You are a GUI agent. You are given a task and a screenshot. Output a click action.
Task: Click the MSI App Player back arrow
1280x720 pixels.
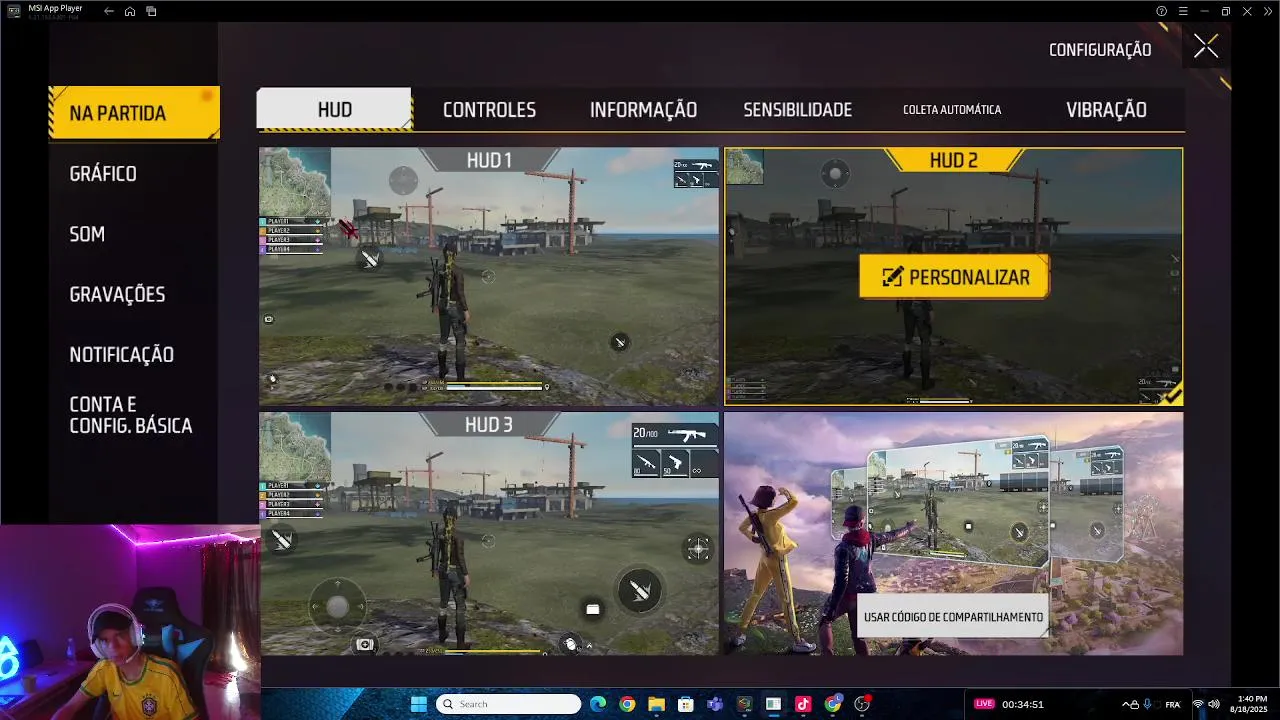click(109, 11)
